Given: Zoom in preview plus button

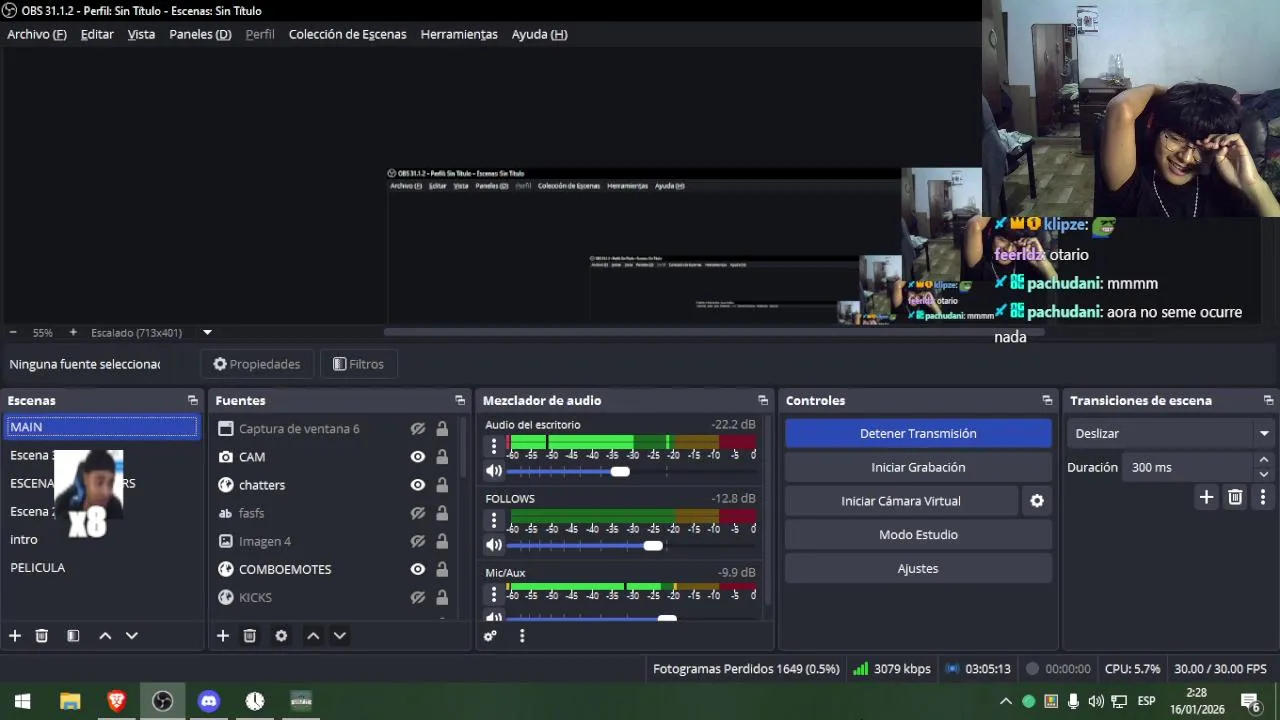Looking at the screenshot, I should pyautogui.click(x=73, y=332).
